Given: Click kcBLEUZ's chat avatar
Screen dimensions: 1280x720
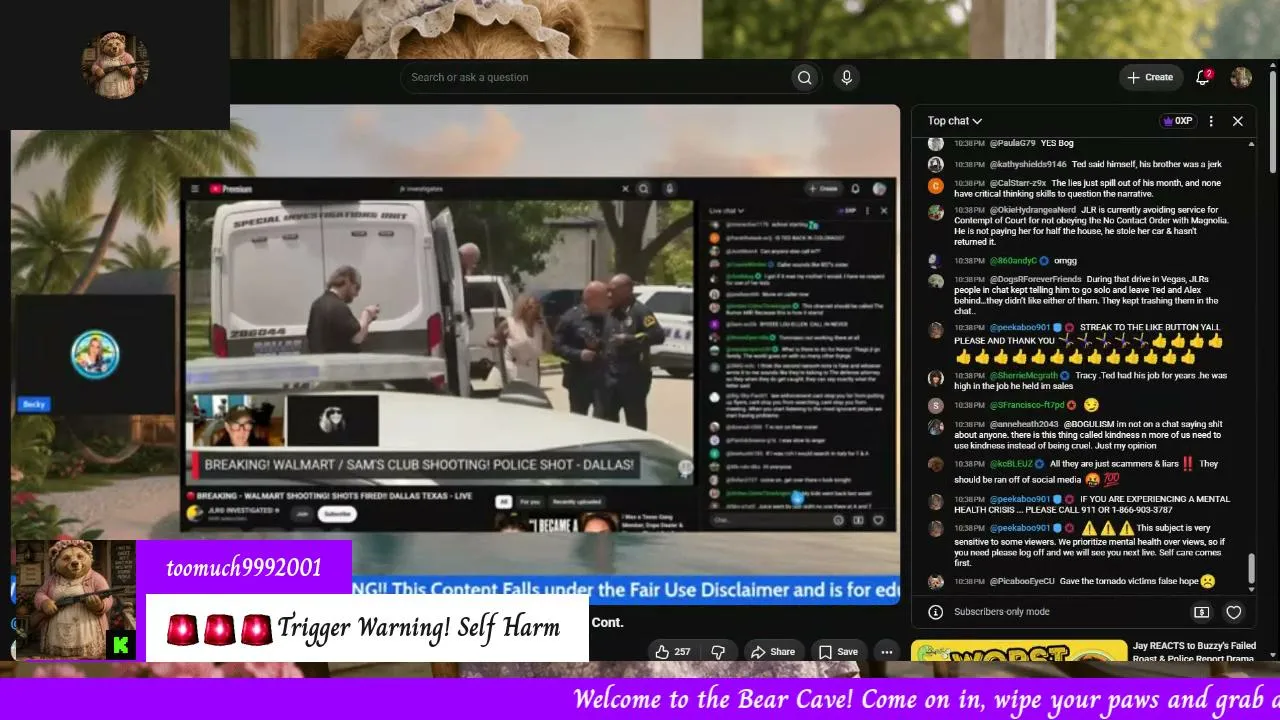Looking at the screenshot, I should [935, 464].
